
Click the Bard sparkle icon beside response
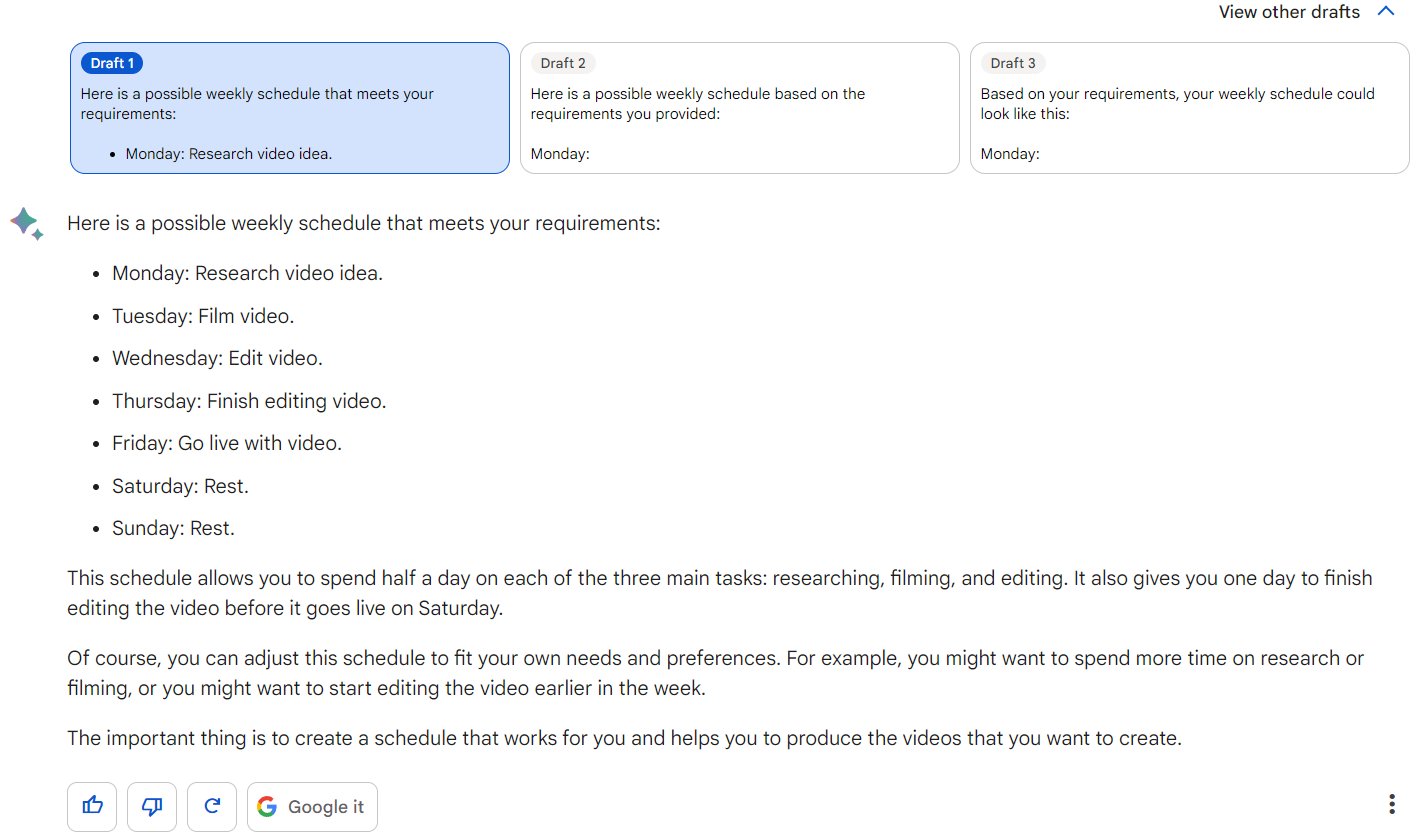pos(27,223)
